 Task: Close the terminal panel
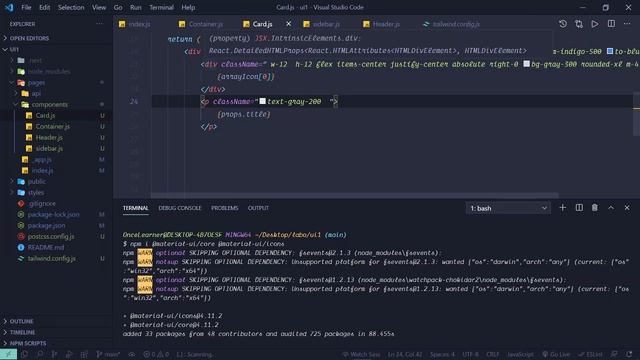pyautogui.click(x=627, y=208)
